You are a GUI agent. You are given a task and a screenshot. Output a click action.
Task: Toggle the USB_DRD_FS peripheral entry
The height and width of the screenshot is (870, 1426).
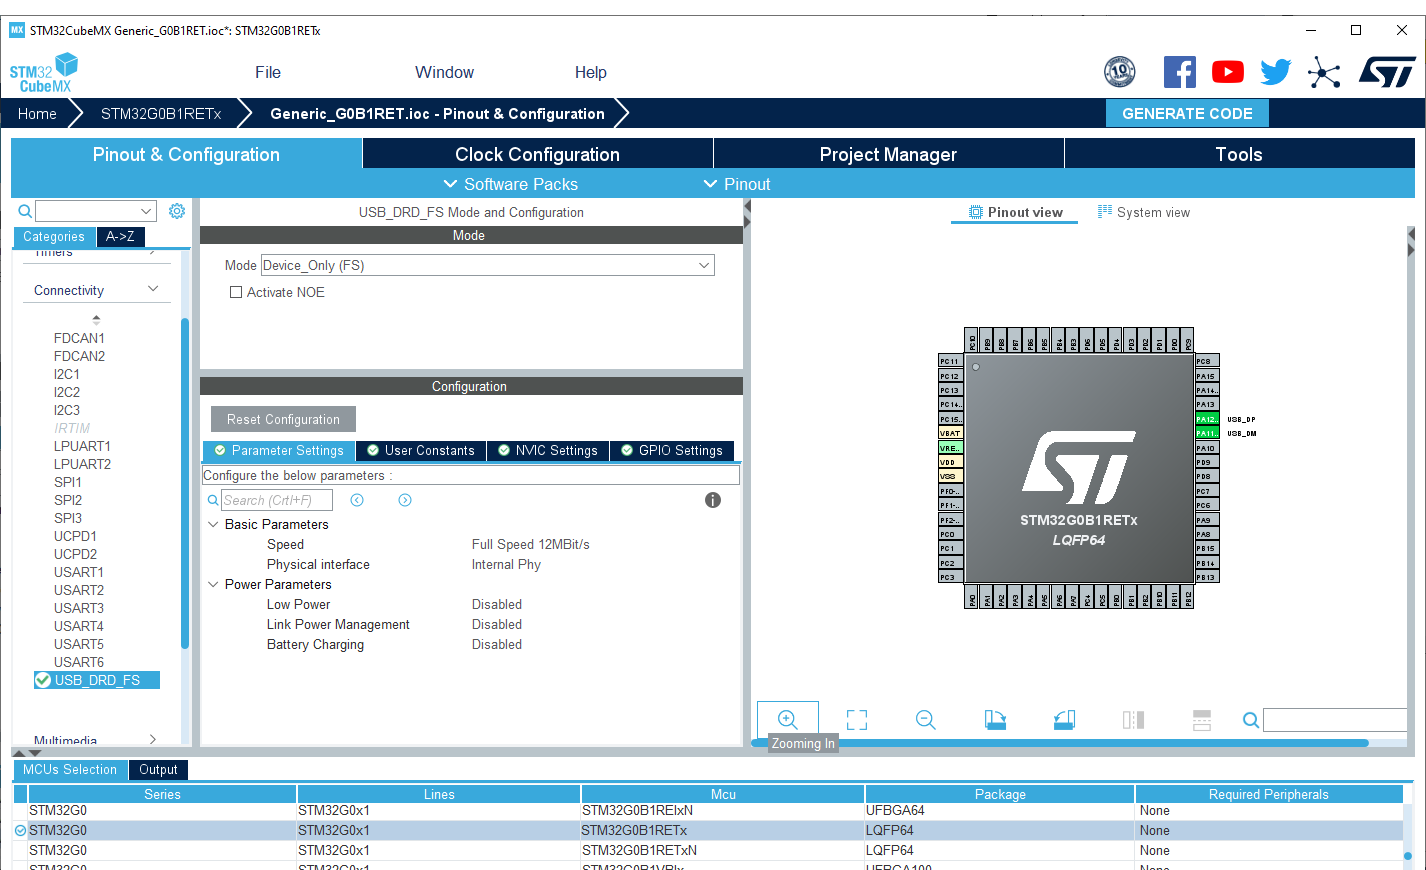pos(97,680)
